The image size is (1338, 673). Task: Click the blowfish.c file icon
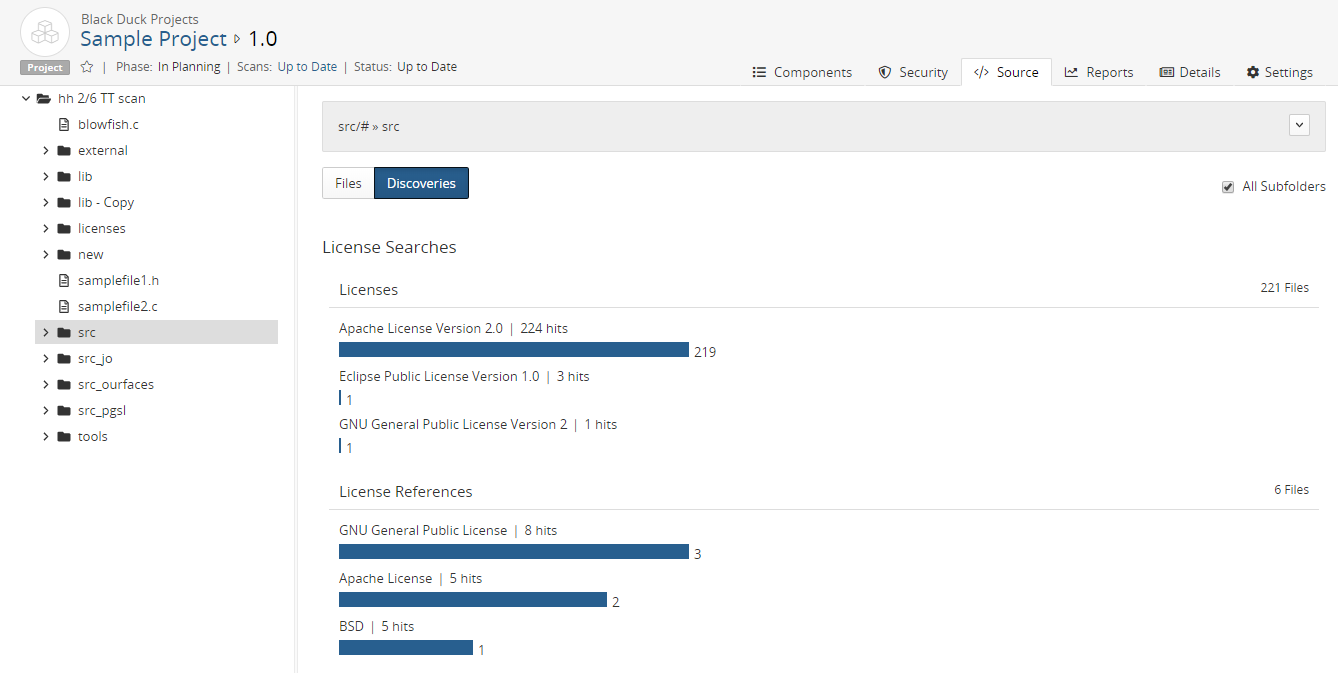pyautogui.click(x=65, y=125)
